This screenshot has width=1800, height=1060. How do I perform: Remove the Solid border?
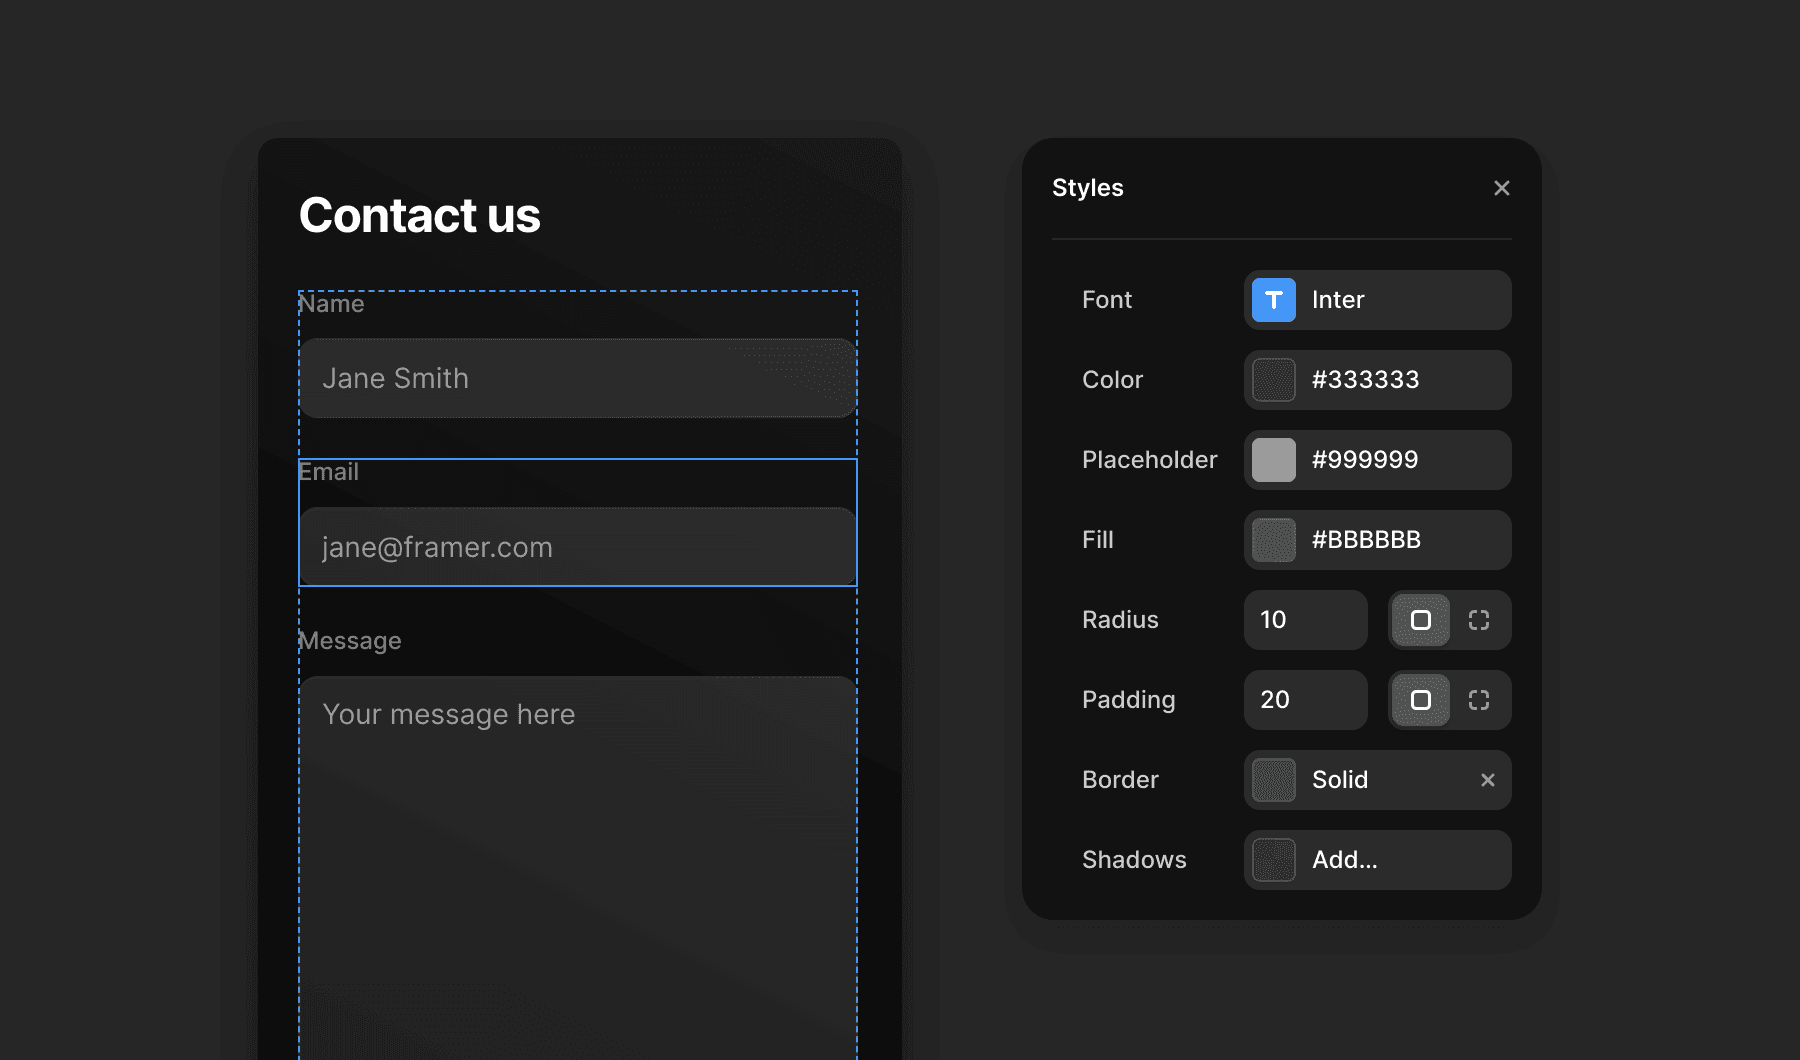(1487, 780)
